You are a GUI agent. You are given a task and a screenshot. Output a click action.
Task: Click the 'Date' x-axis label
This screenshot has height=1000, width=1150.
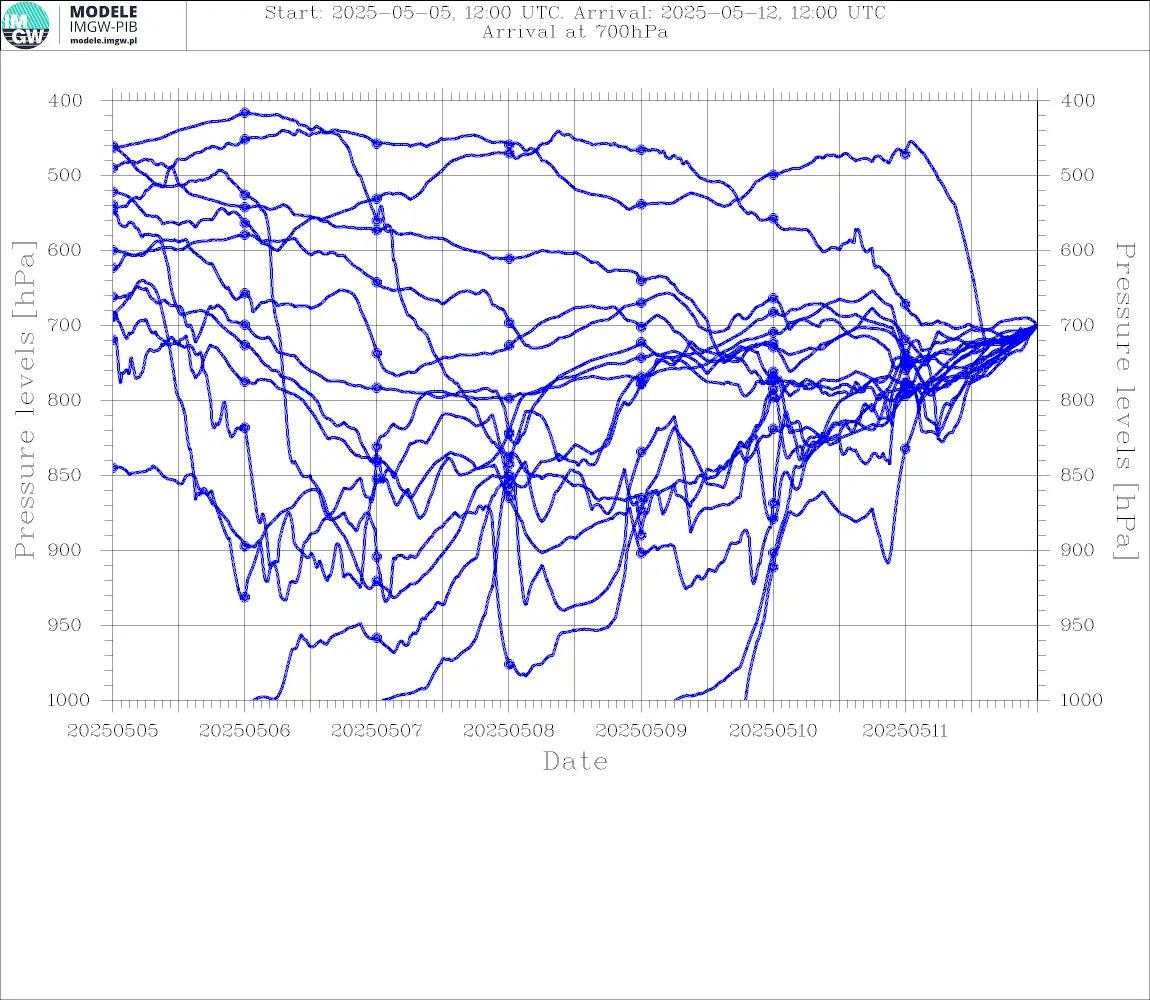click(575, 762)
